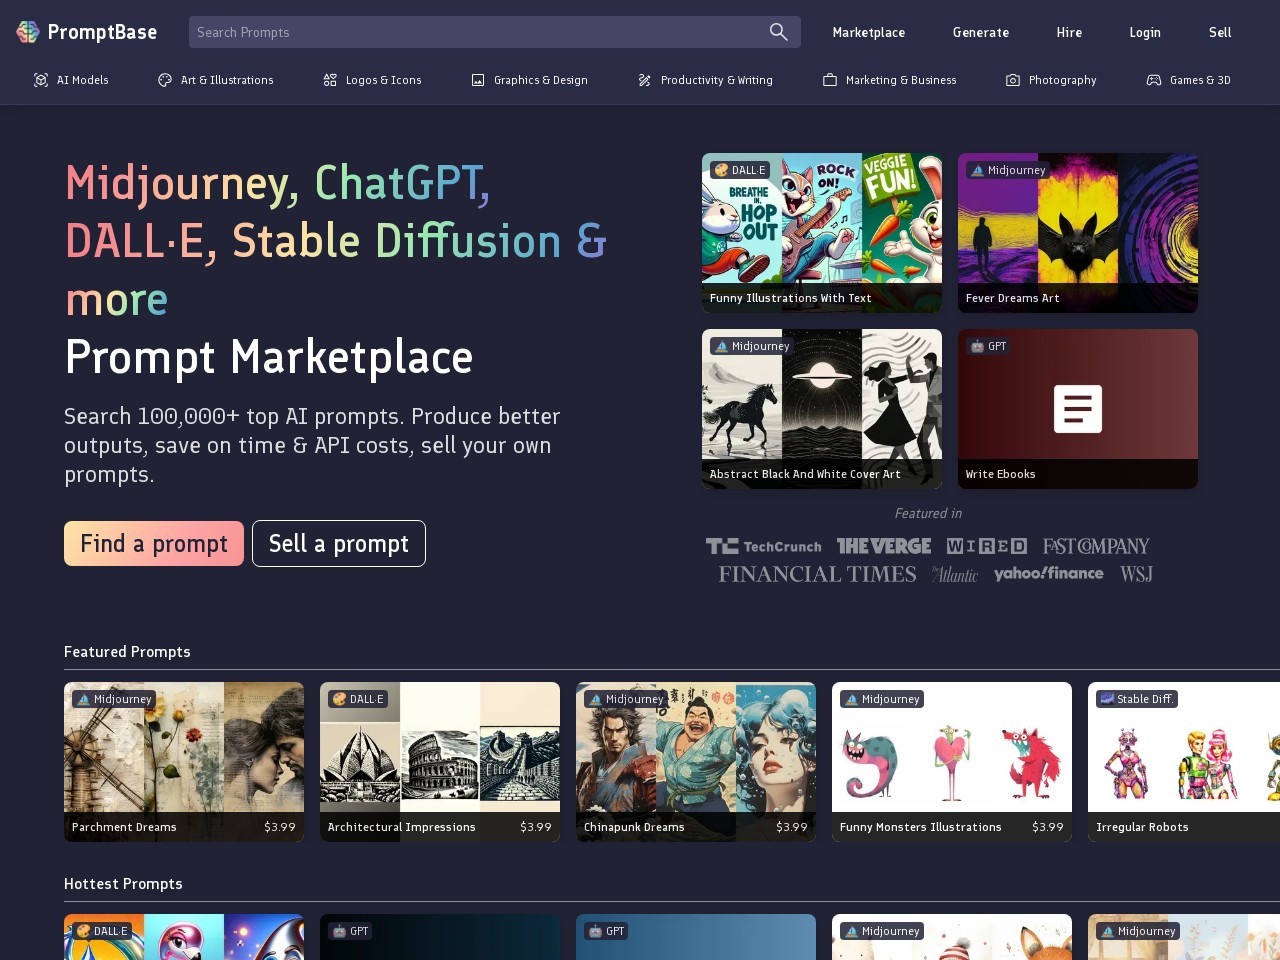Click the yahoo!finance logo
Screen dimensions: 1280x960
pyautogui.click(x=1049, y=573)
